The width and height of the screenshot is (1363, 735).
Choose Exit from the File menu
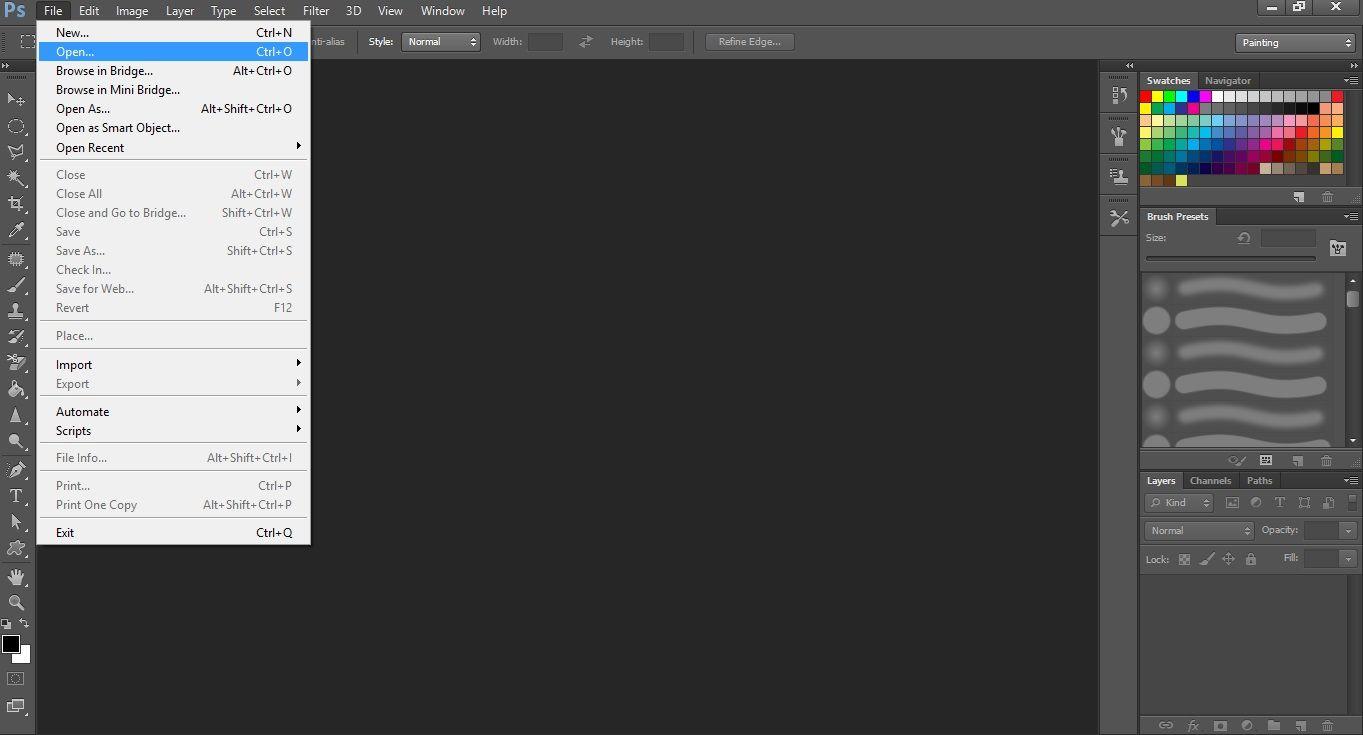point(174,533)
